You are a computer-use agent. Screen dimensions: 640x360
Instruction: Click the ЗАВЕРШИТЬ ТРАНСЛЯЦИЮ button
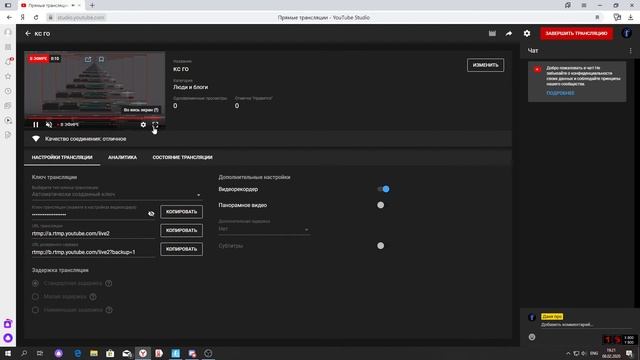click(x=576, y=33)
